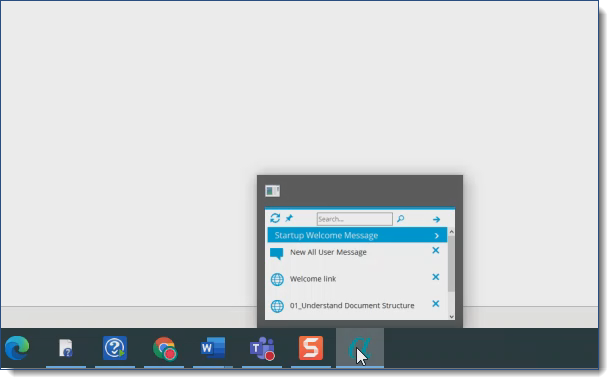Pin the popup panel open
Image resolution: width=614 pixels, height=385 pixels.
tap(289, 218)
